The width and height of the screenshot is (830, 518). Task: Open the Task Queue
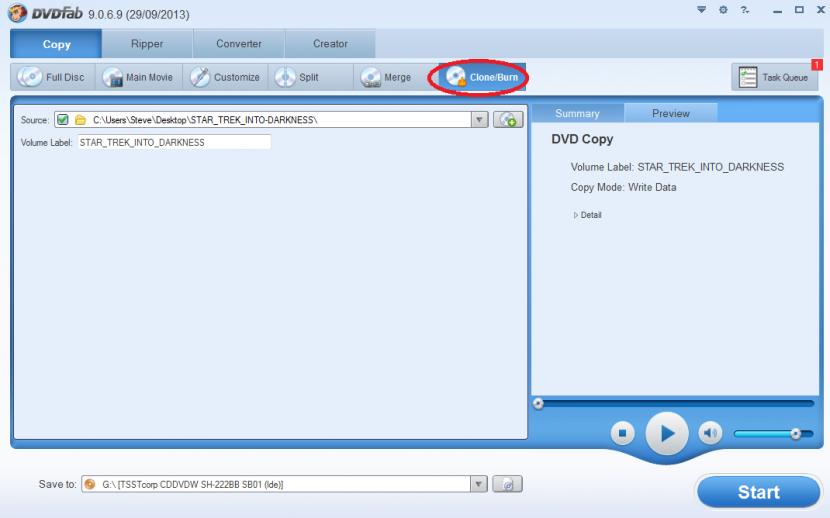pyautogui.click(x=774, y=77)
